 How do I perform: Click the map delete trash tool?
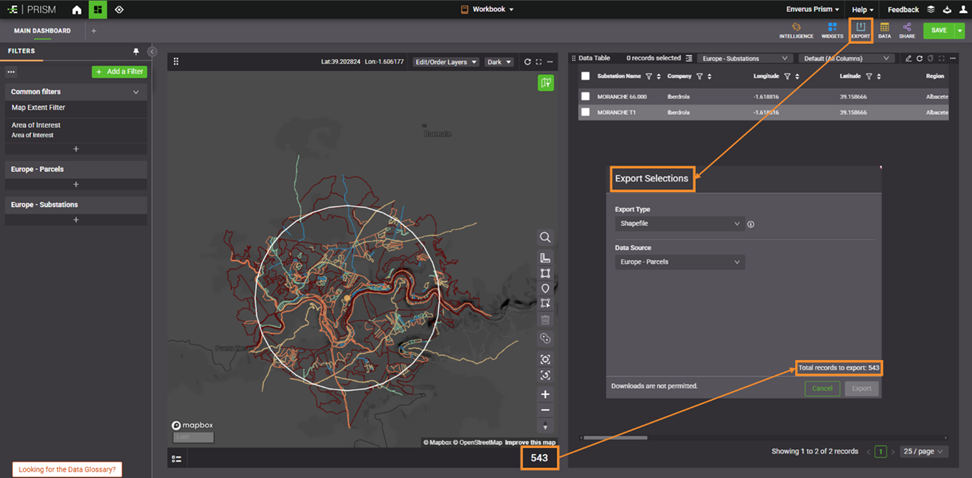coord(545,320)
